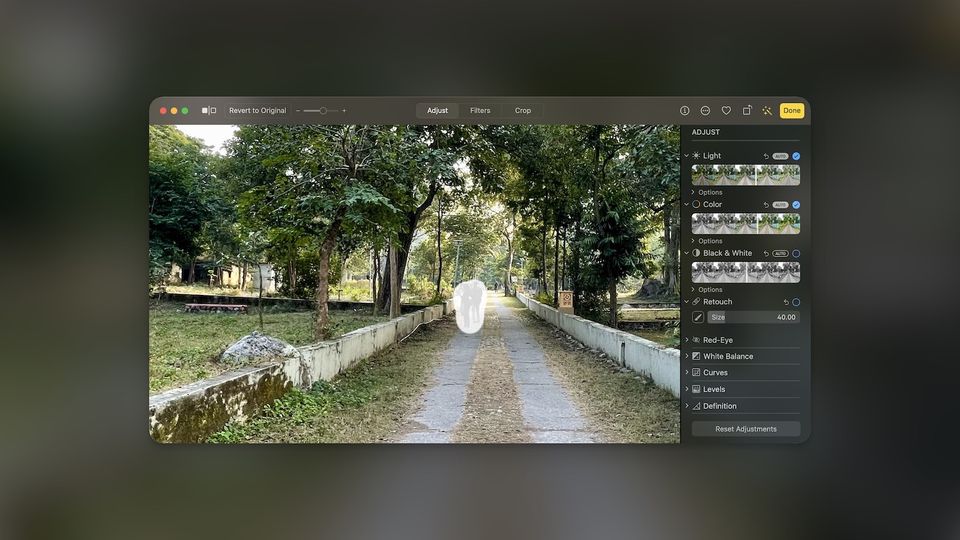Enable the Black & White adjustment circle
This screenshot has width=960, height=540.
[x=796, y=253]
